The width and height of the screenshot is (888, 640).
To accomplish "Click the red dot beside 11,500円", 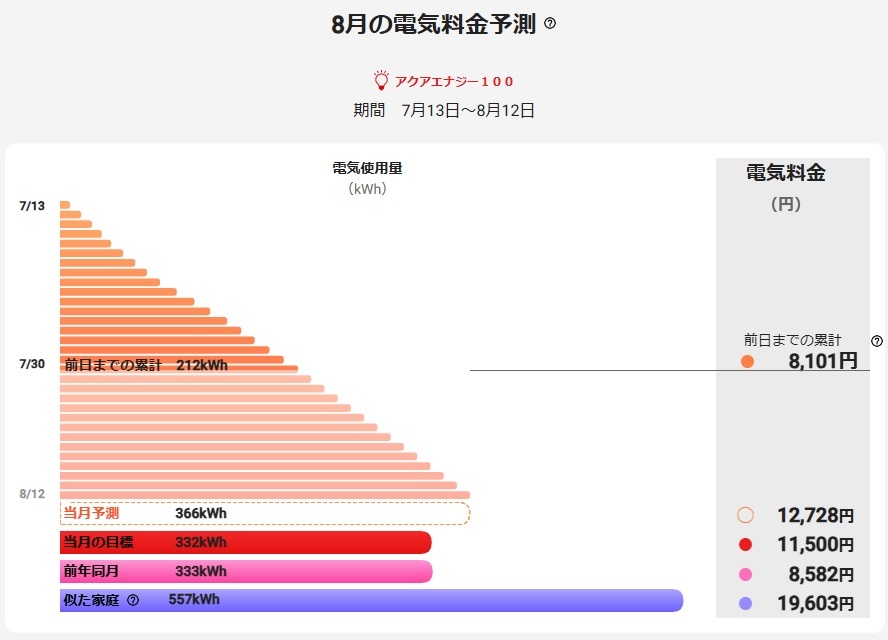I will click(x=745, y=545).
